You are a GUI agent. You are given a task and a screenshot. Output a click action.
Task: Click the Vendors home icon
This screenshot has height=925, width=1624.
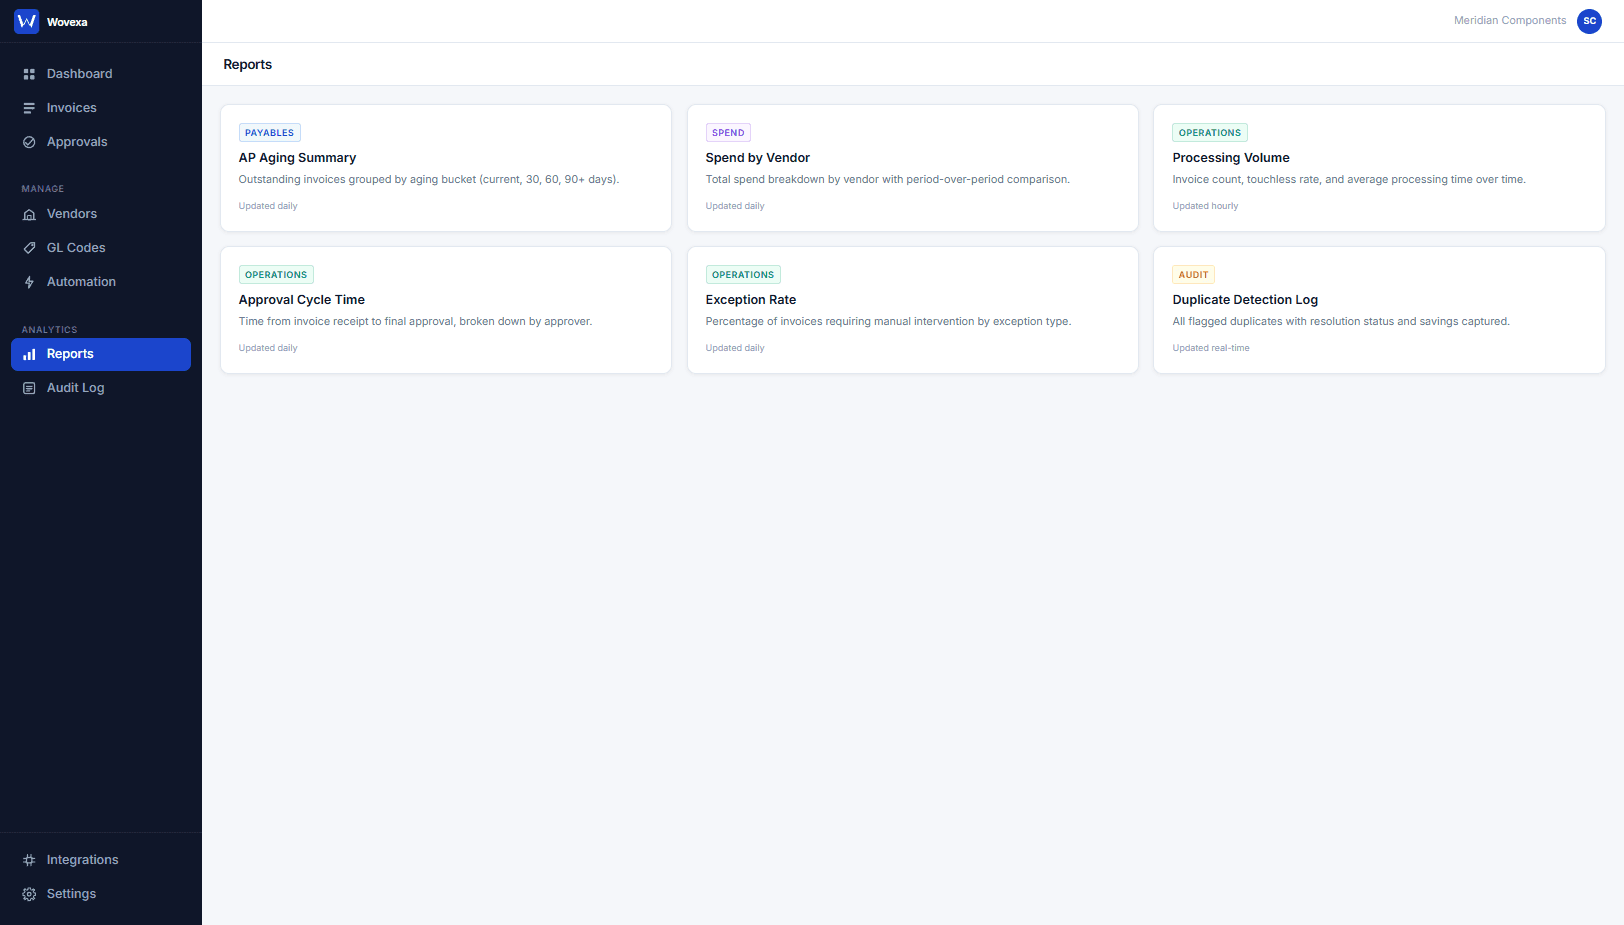[29, 213]
